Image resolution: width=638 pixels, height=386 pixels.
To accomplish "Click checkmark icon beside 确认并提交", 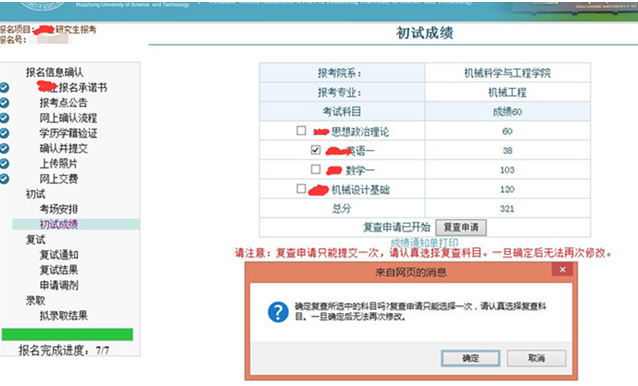I will tap(4, 148).
